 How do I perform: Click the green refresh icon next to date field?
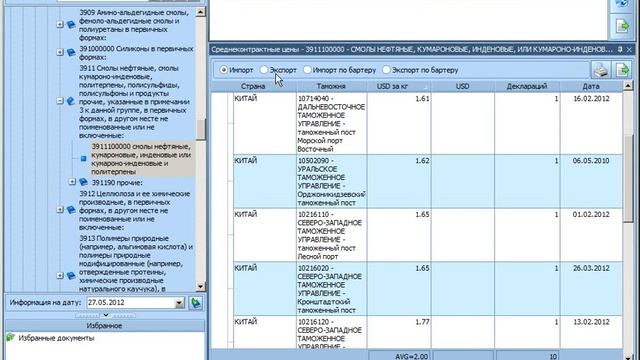click(196, 303)
